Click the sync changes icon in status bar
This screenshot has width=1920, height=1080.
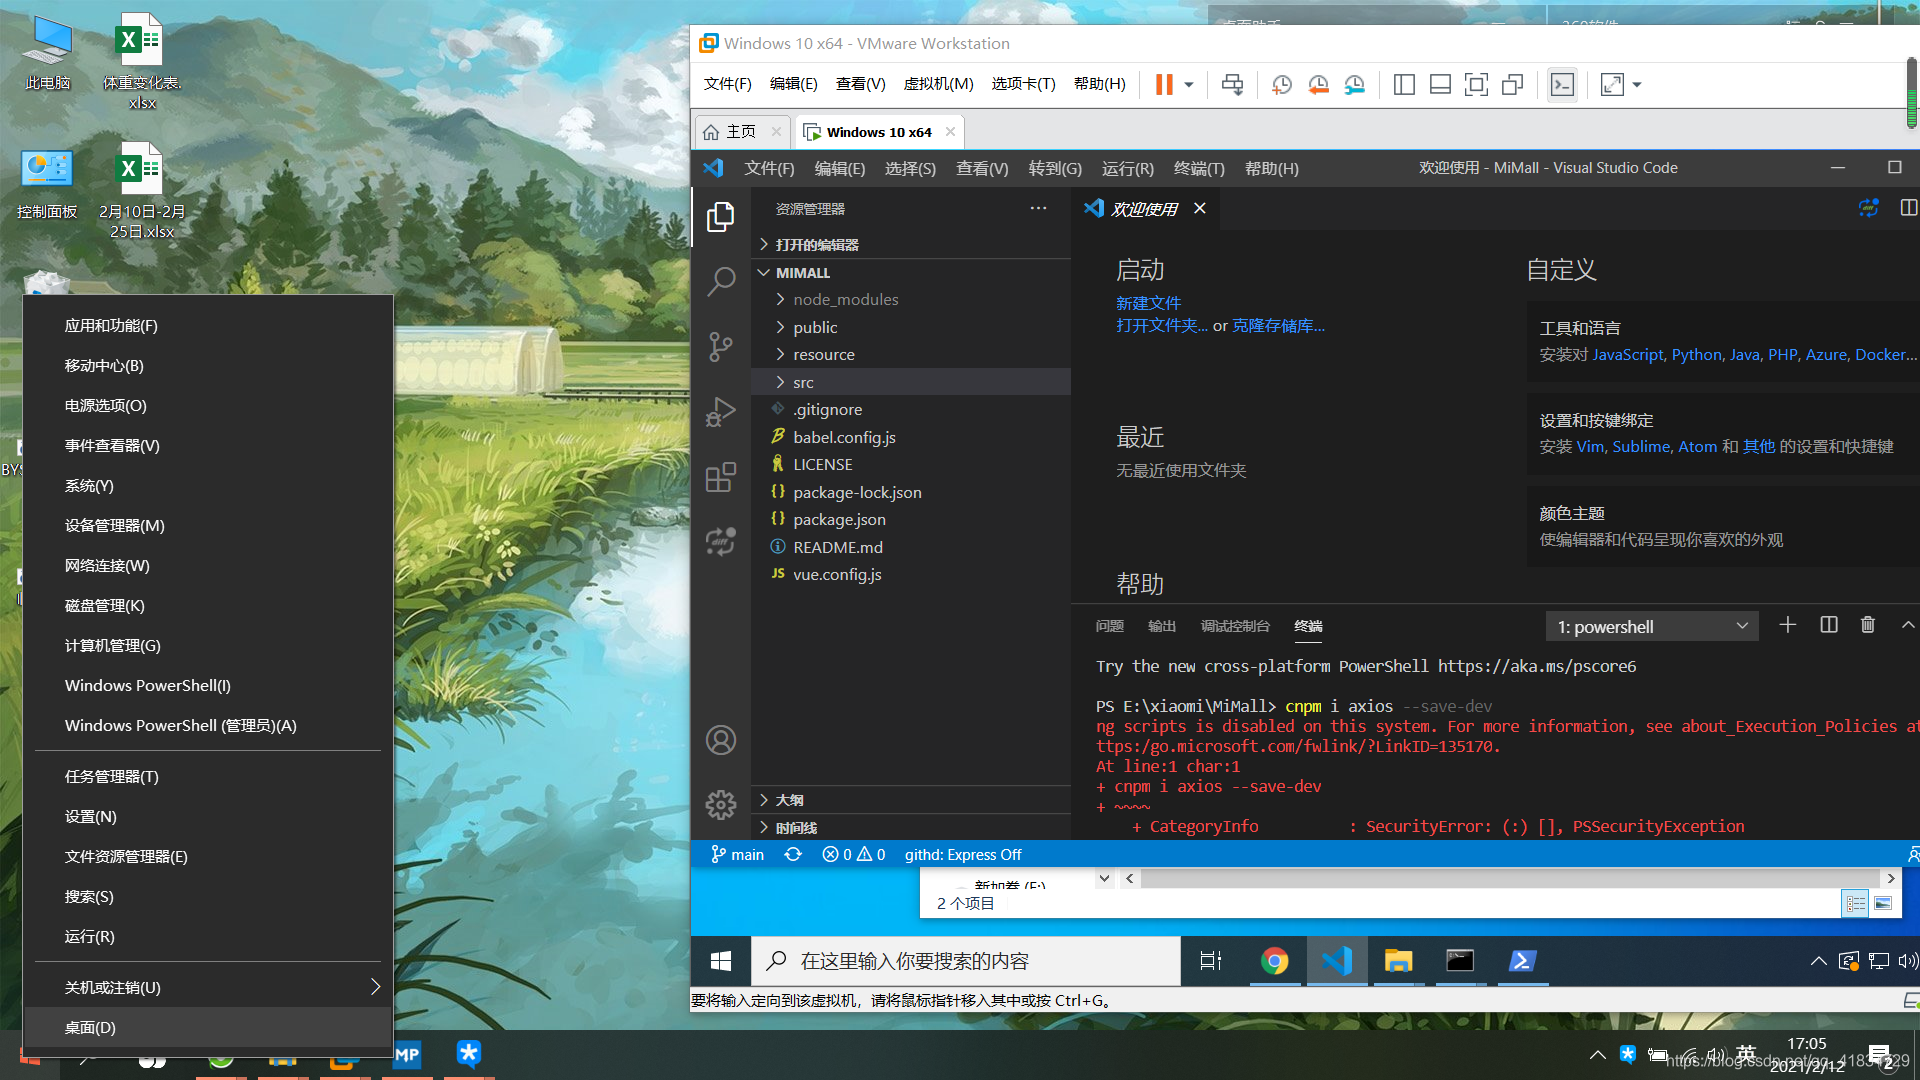793,855
